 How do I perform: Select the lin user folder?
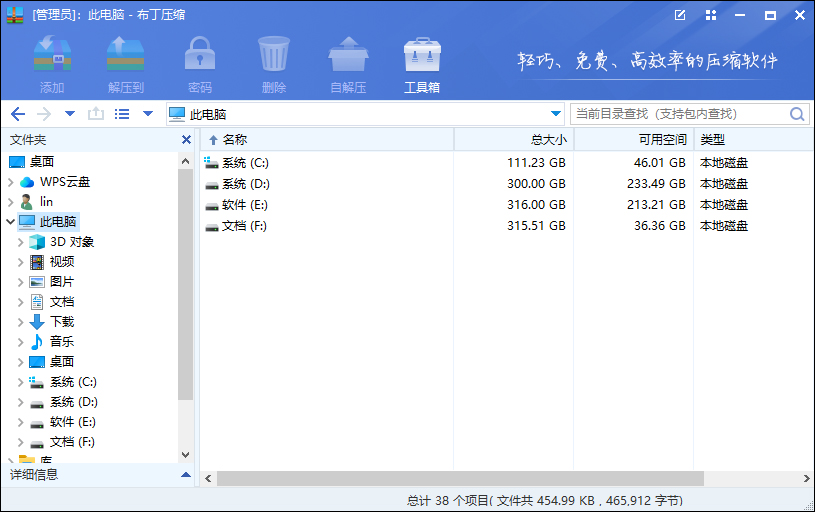coord(36,202)
